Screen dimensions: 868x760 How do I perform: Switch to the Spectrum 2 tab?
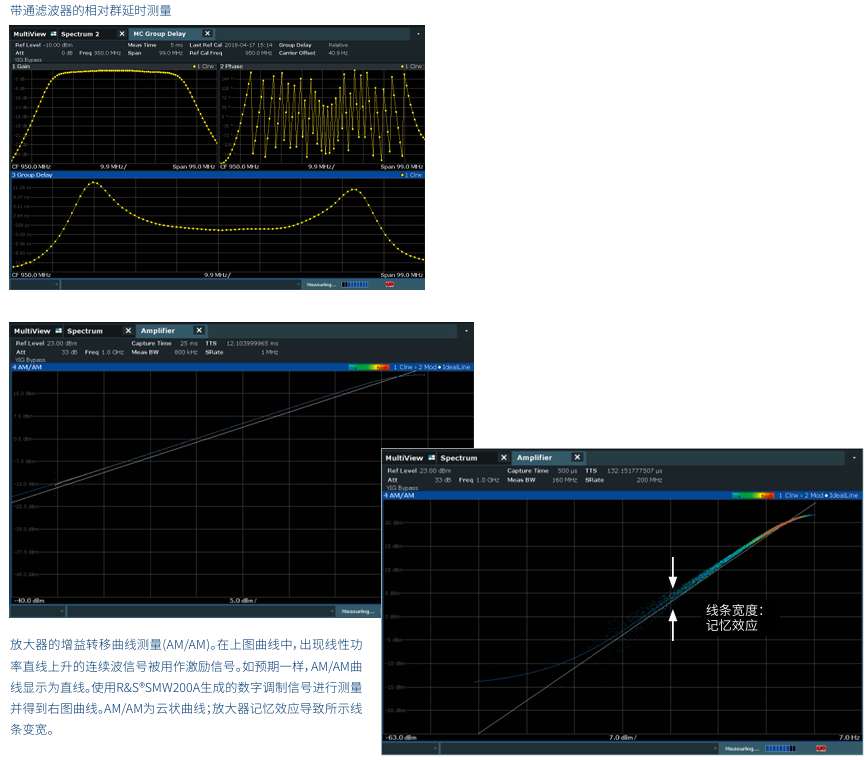pos(83,33)
